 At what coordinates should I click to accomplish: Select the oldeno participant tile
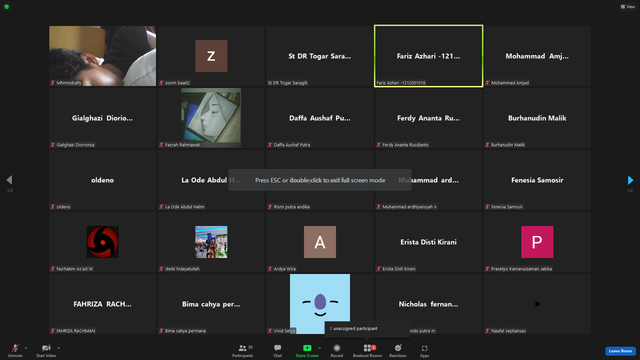(102, 180)
